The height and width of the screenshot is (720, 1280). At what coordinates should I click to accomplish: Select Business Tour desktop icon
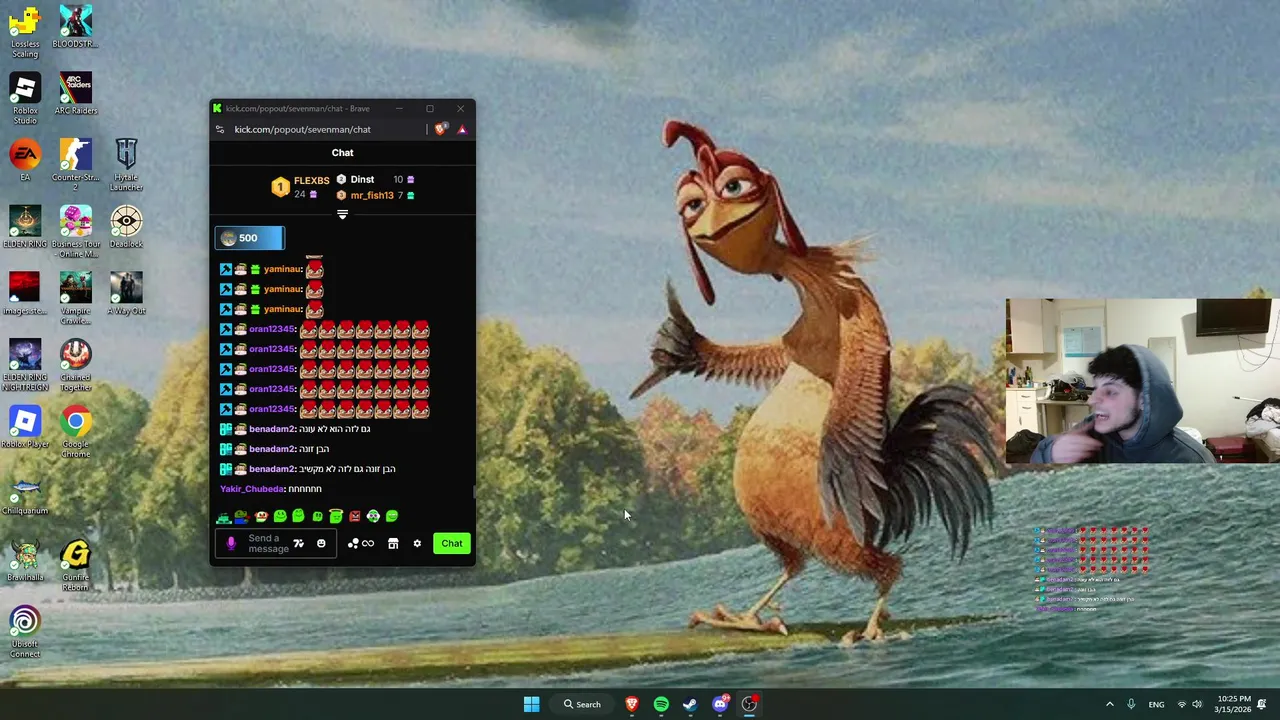[75, 232]
